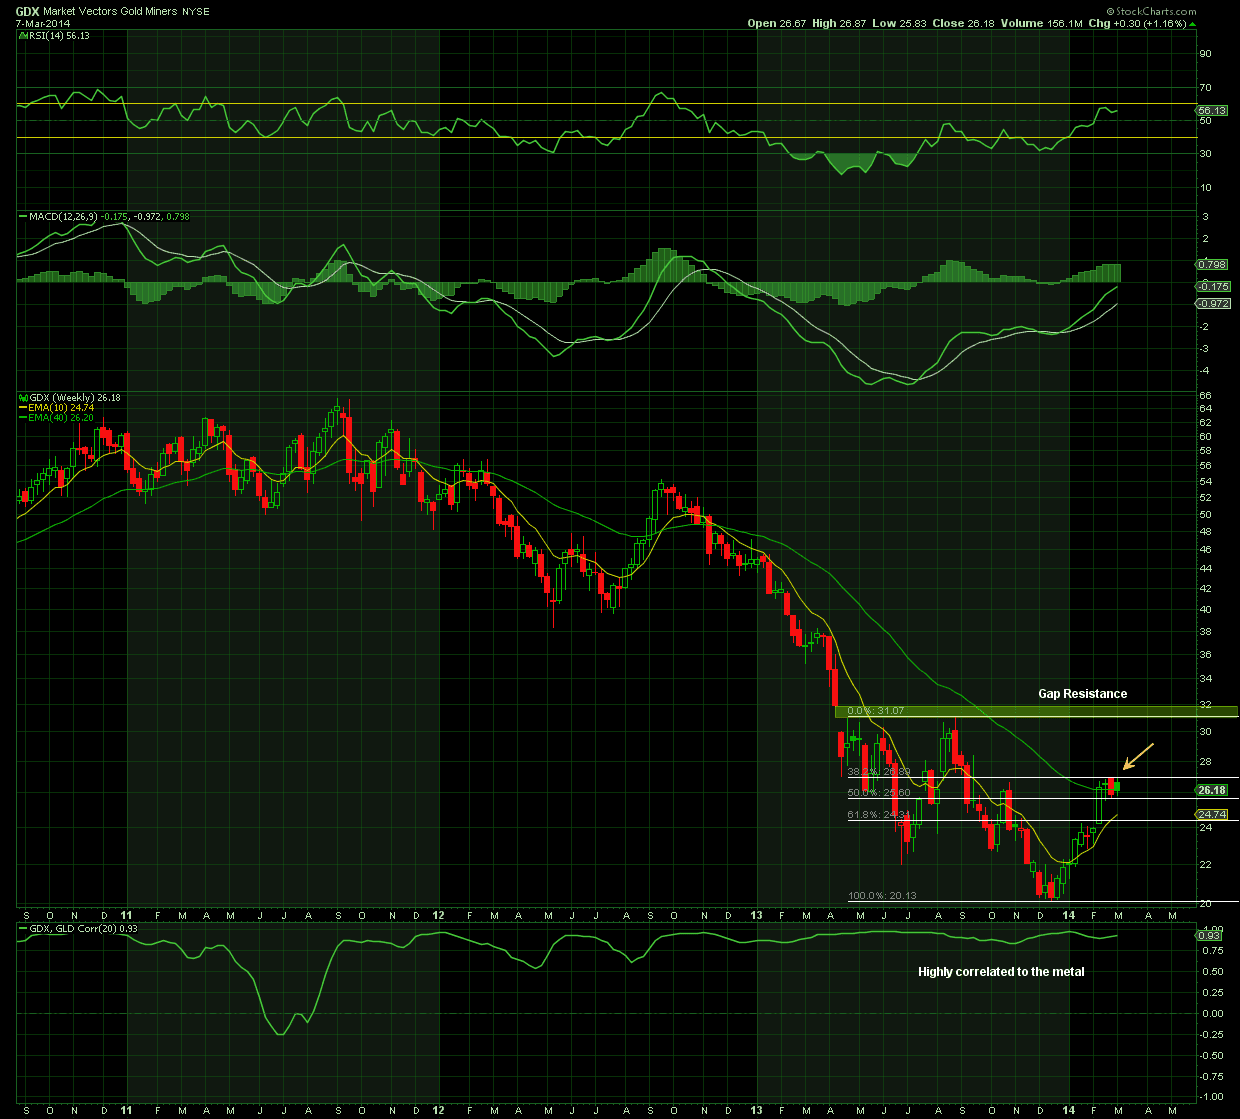Click the 38.2%: 26.89 Fibonacci label
The height and width of the screenshot is (1119, 1240).
878,772
